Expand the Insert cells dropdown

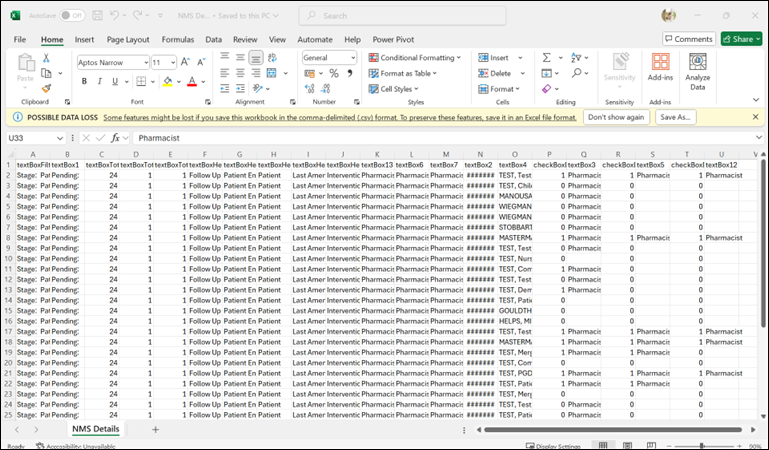pos(520,58)
